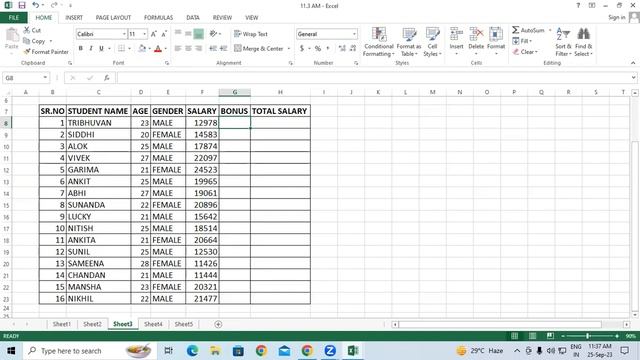Open Find & Select binoculars

(x=583, y=42)
